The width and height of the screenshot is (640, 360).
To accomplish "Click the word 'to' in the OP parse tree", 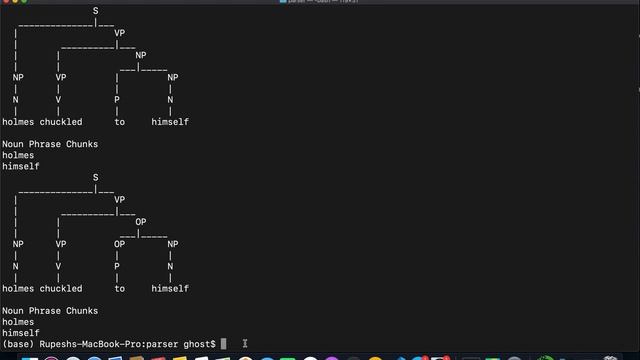I will click(x=119, y=289).
